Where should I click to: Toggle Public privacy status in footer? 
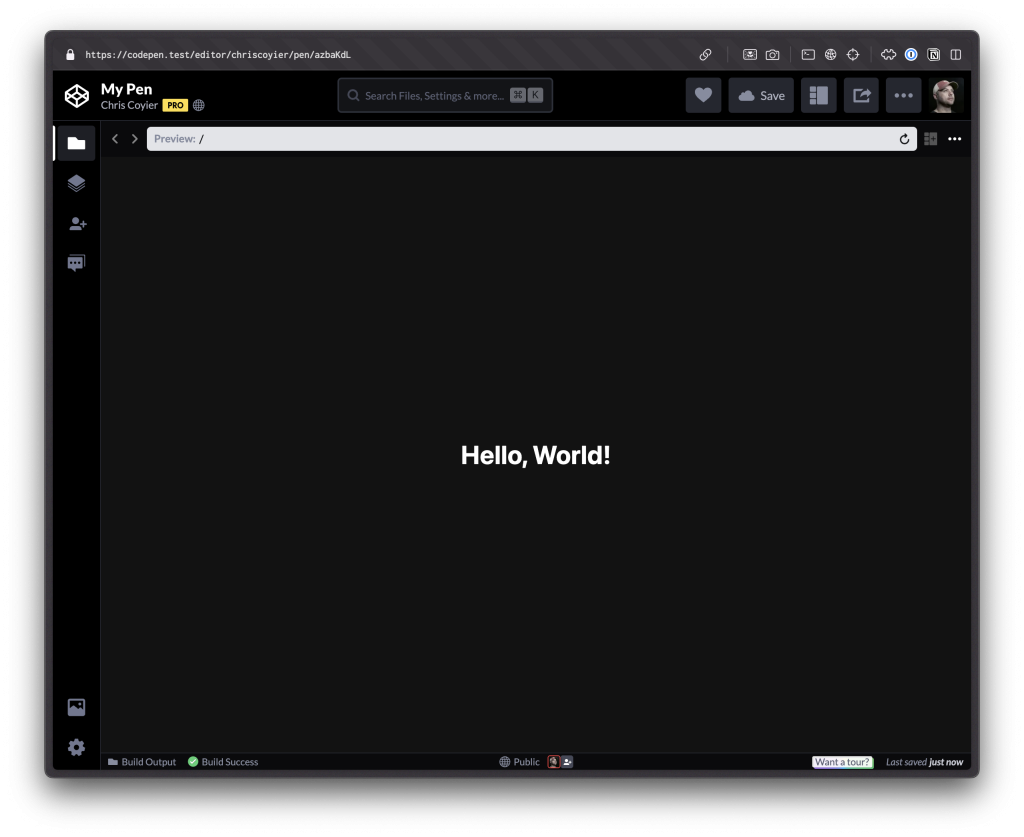pos(519,762)
